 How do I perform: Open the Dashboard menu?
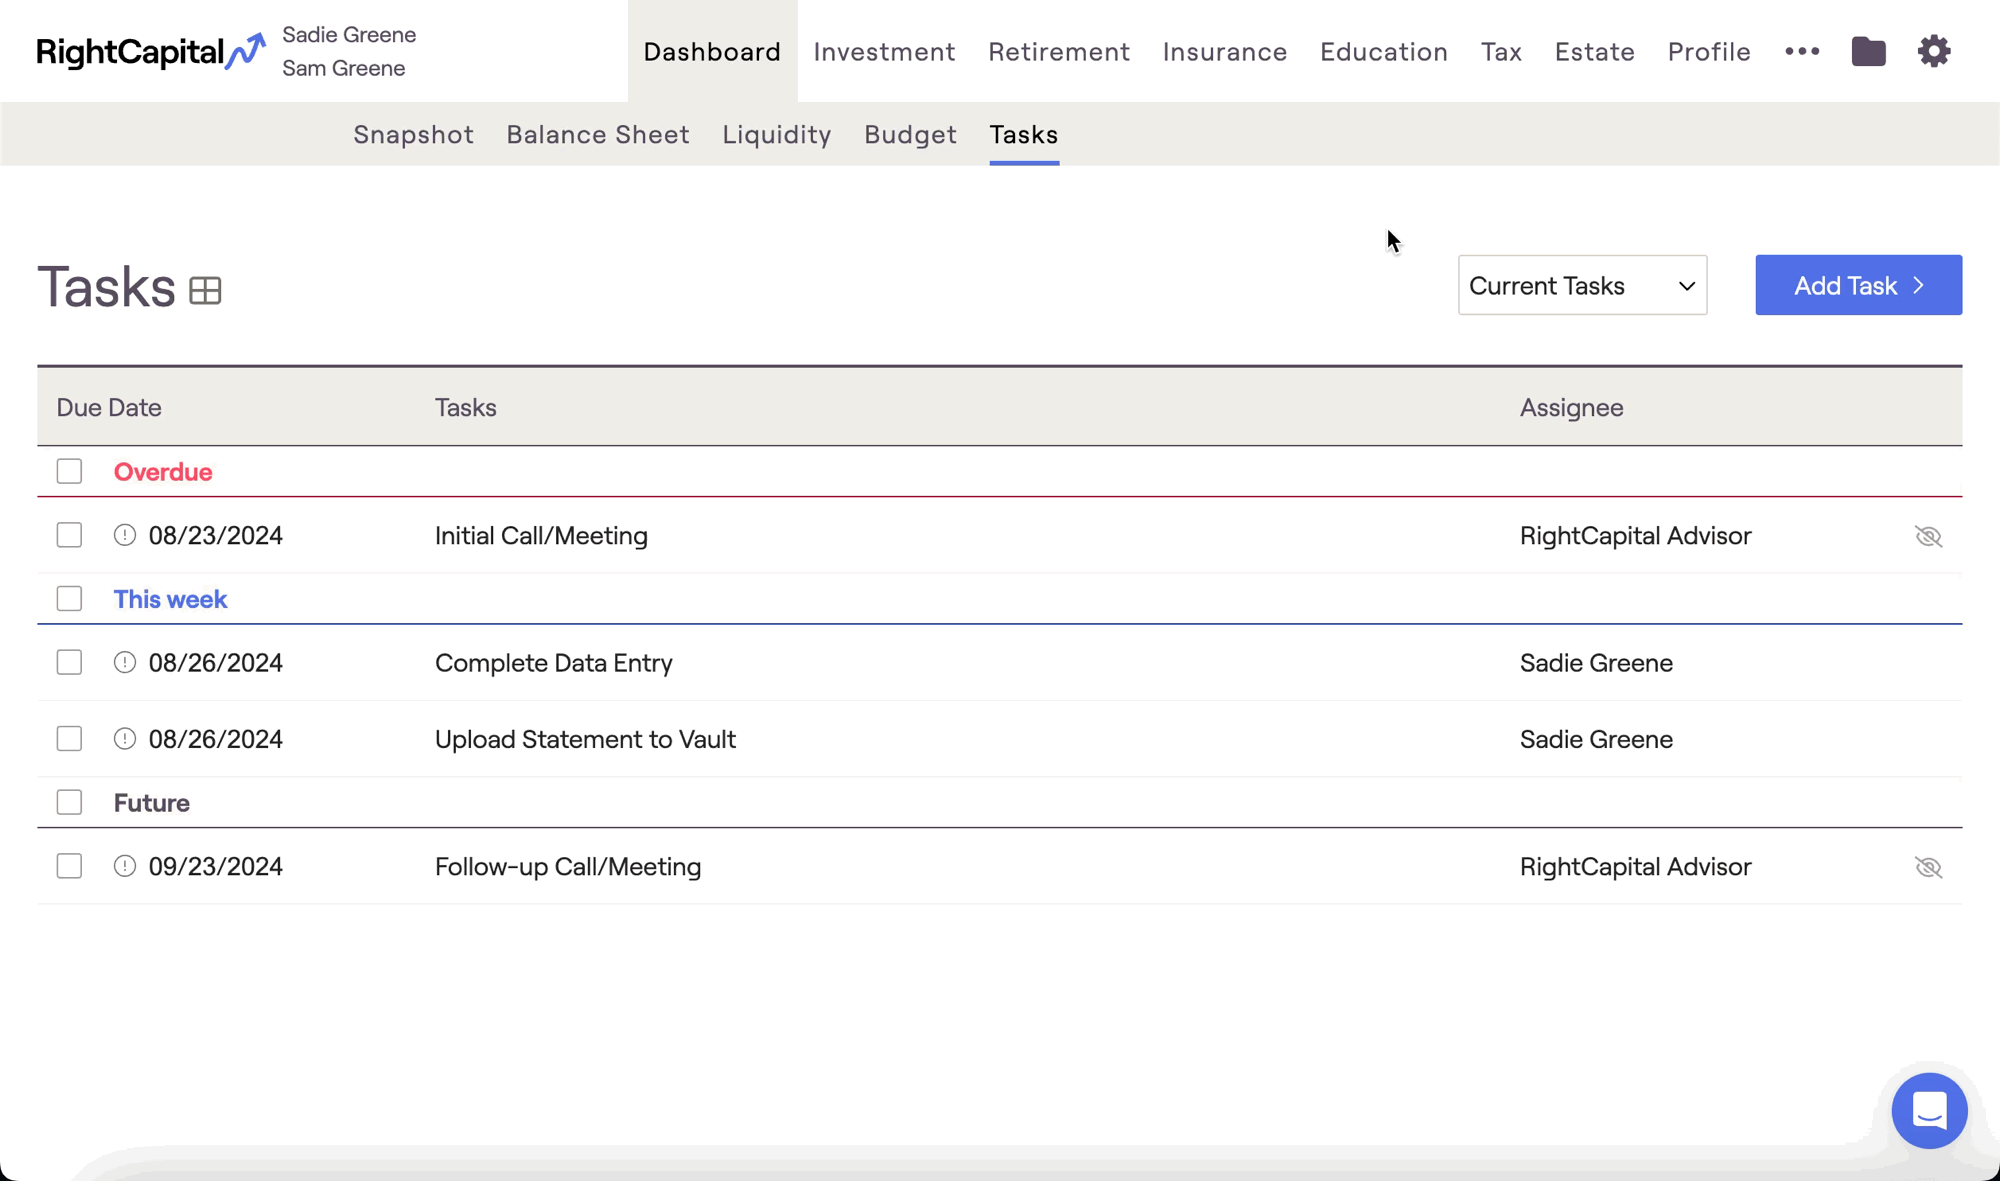pos(712,51)
